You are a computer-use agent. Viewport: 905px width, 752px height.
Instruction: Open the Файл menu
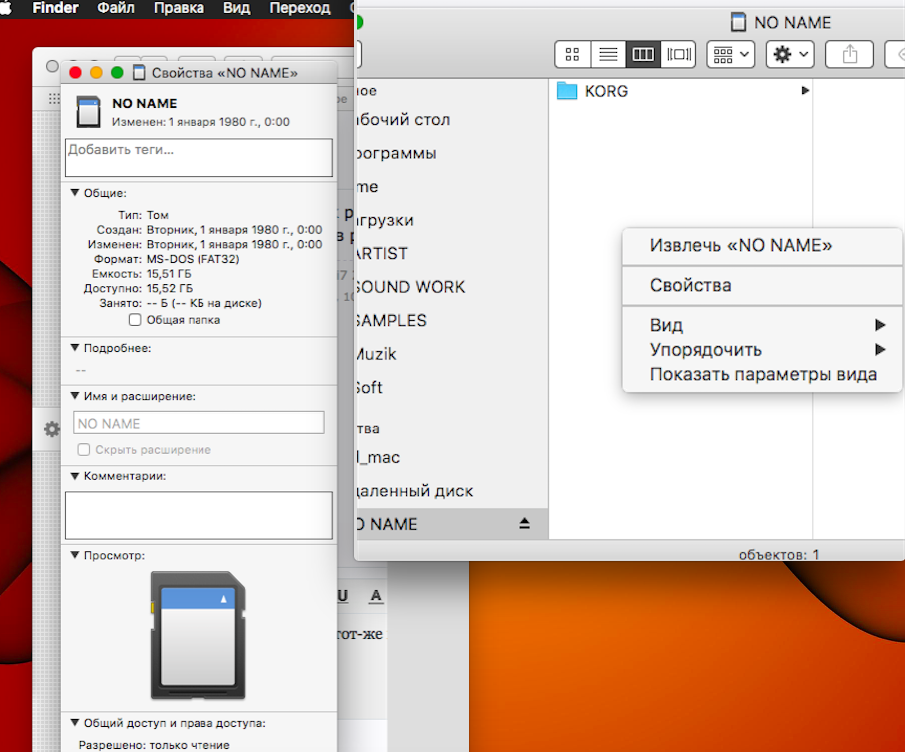pyautogui.click(x=116, y=8)
